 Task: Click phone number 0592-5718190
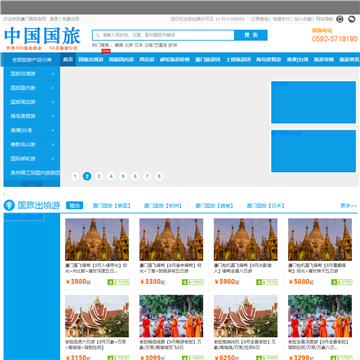335,39
